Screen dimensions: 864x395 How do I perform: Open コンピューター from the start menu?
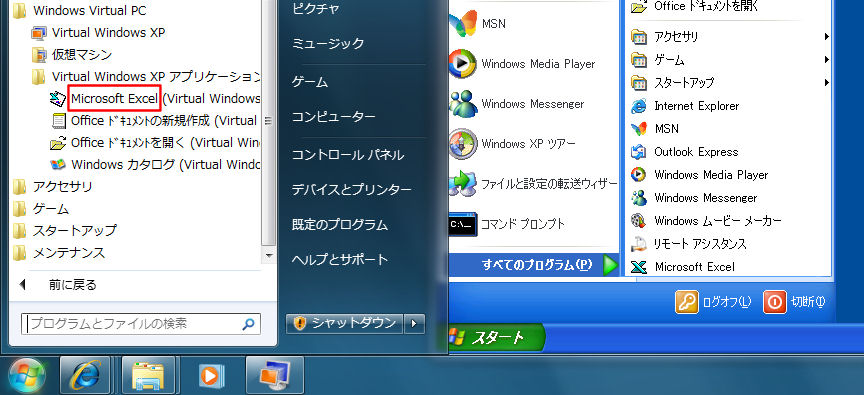click(x=334, y=117)
